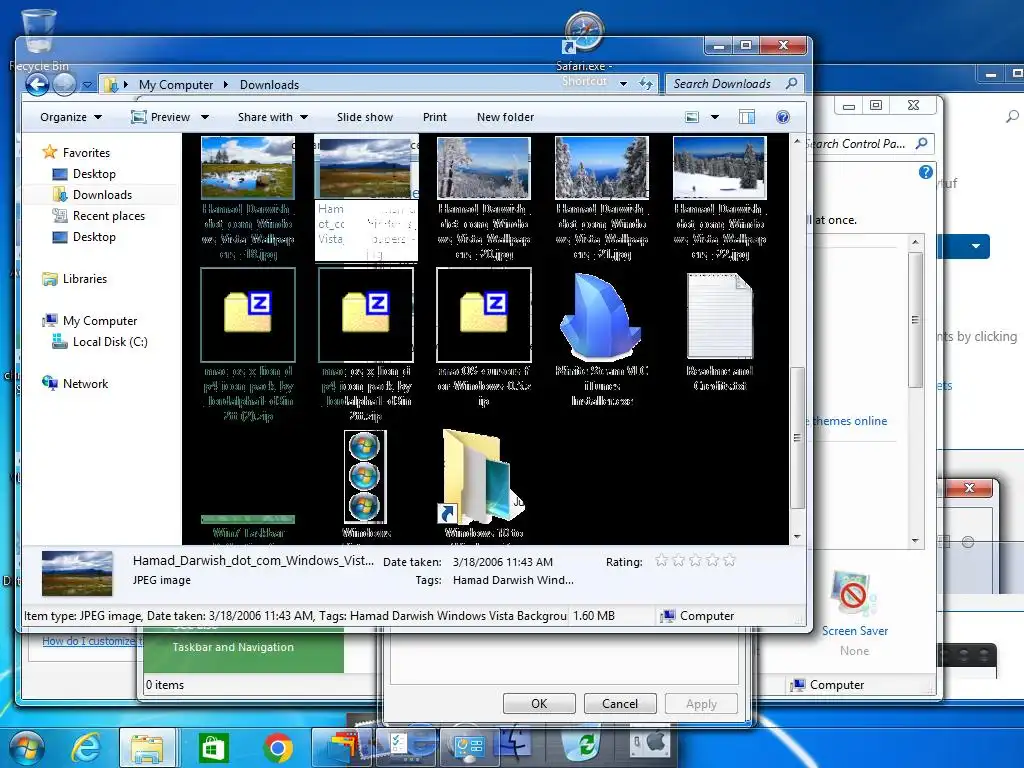Click the file list scroll down arrow
Viewport: 1024px width, 768px height.
797,537
